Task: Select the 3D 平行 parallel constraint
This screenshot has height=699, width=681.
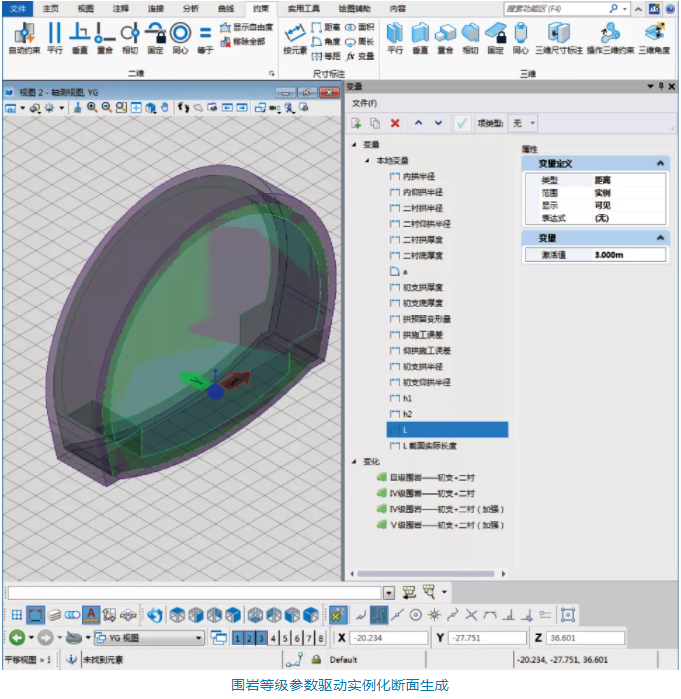Action: 395,38
